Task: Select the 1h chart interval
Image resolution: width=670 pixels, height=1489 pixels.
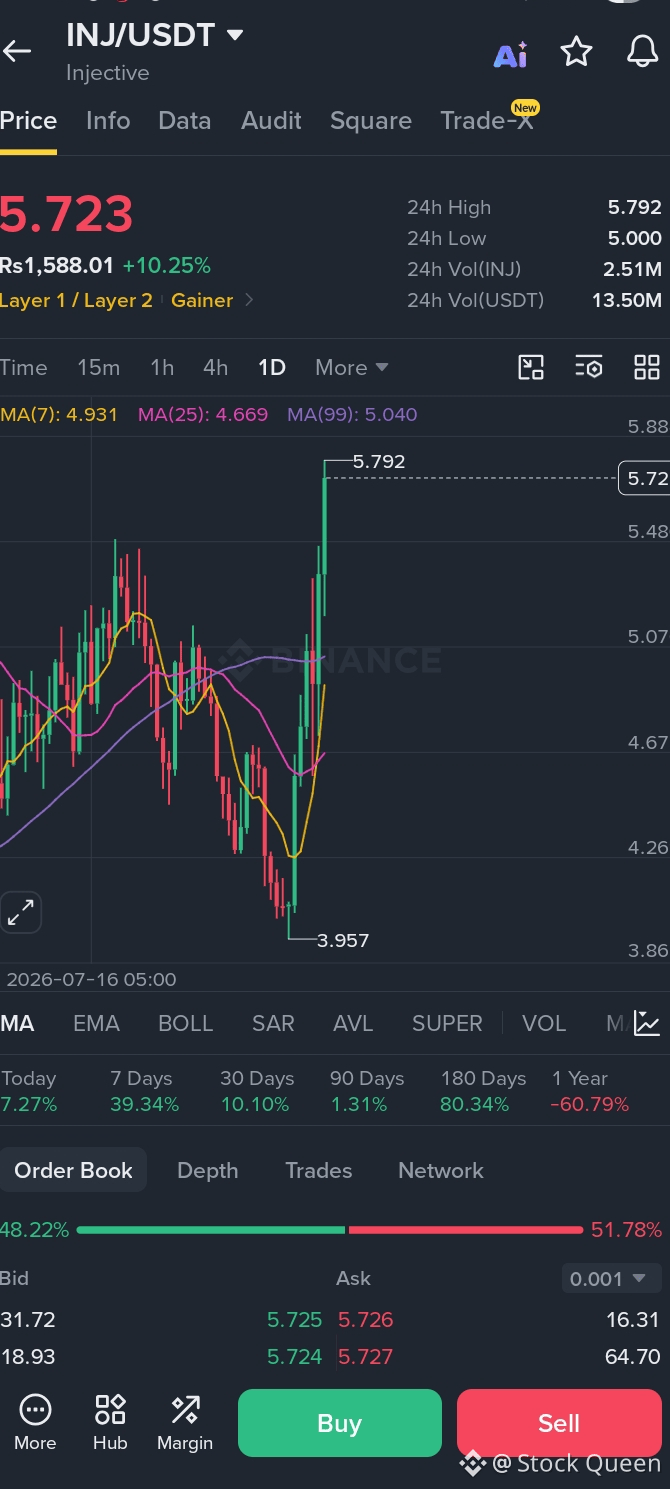Action: (x=162, y=367)
